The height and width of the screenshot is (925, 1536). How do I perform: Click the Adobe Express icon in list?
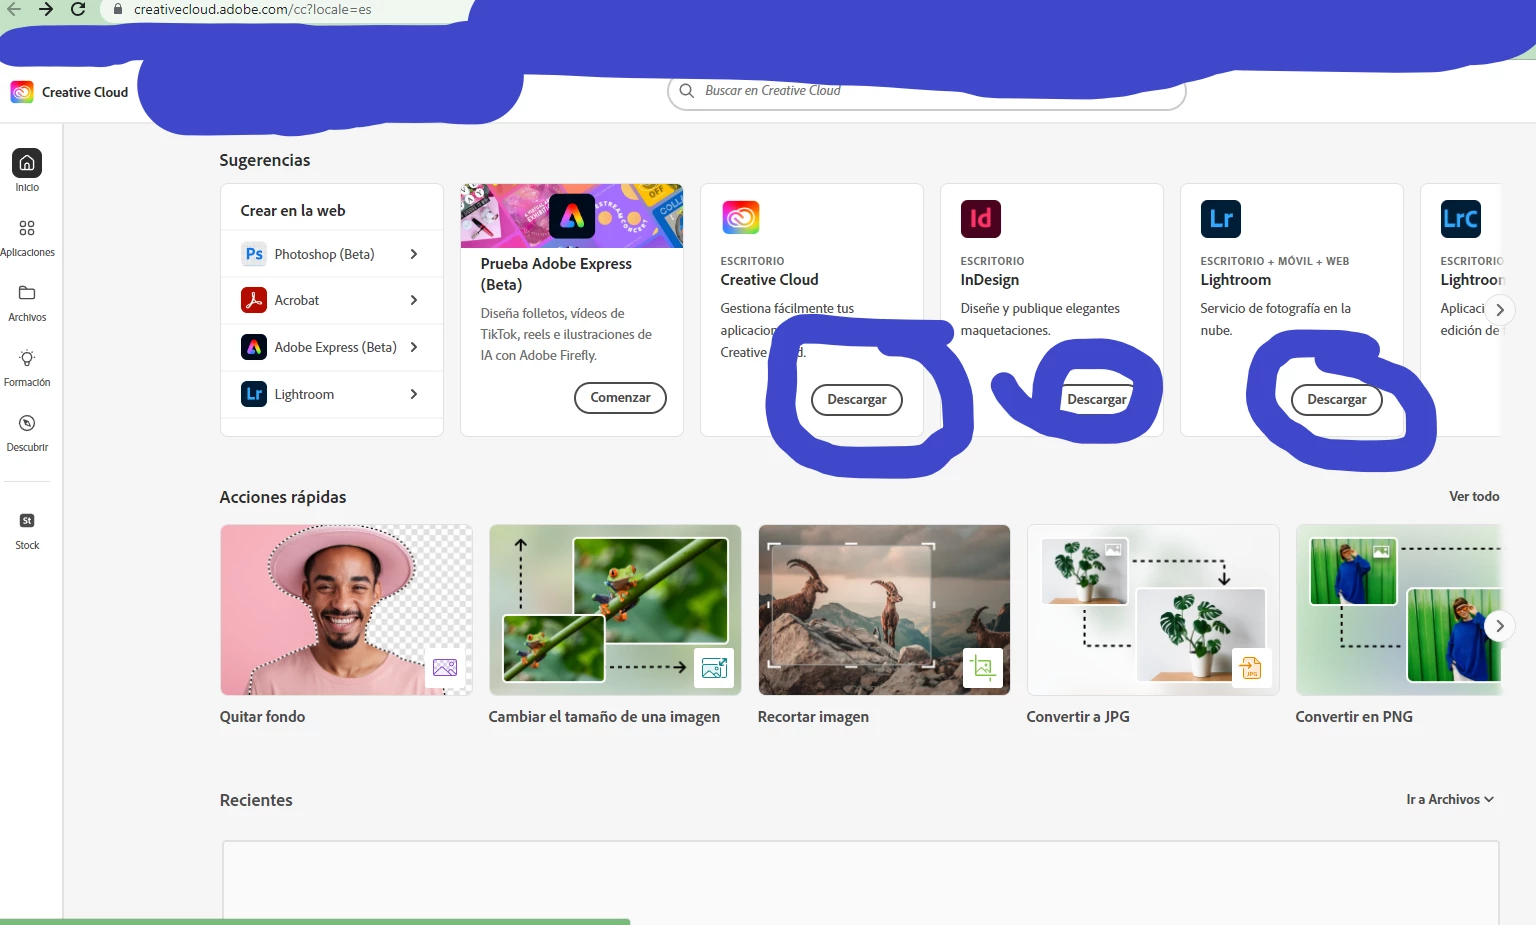click(254, 347)
